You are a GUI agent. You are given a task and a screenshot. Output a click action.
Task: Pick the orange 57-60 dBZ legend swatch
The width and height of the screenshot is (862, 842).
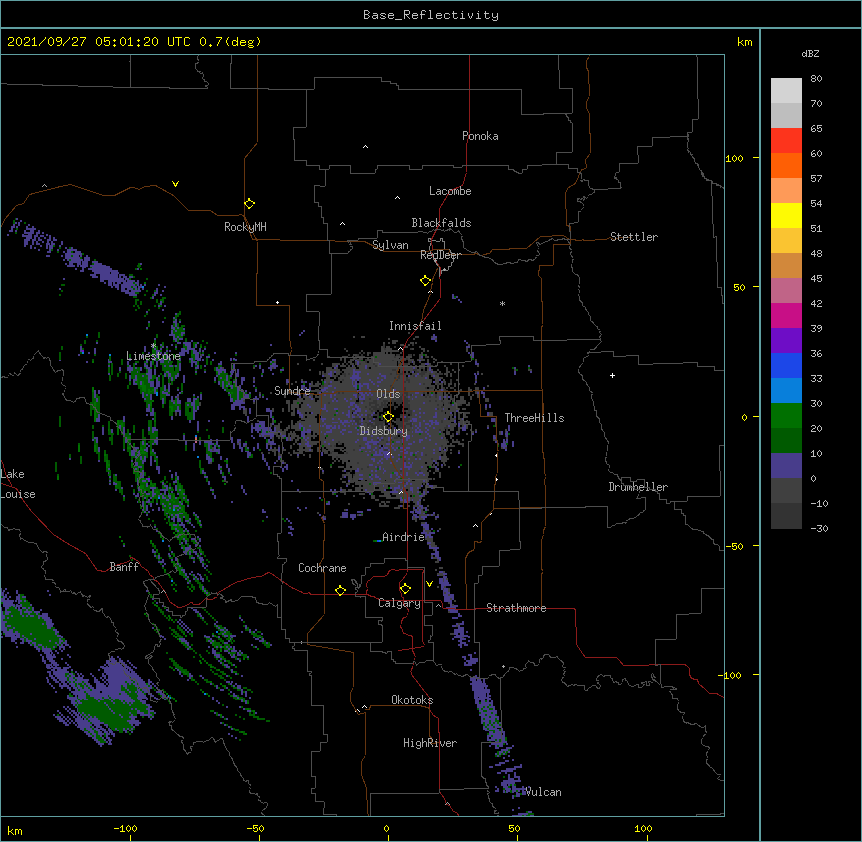(x=786, y=165)
